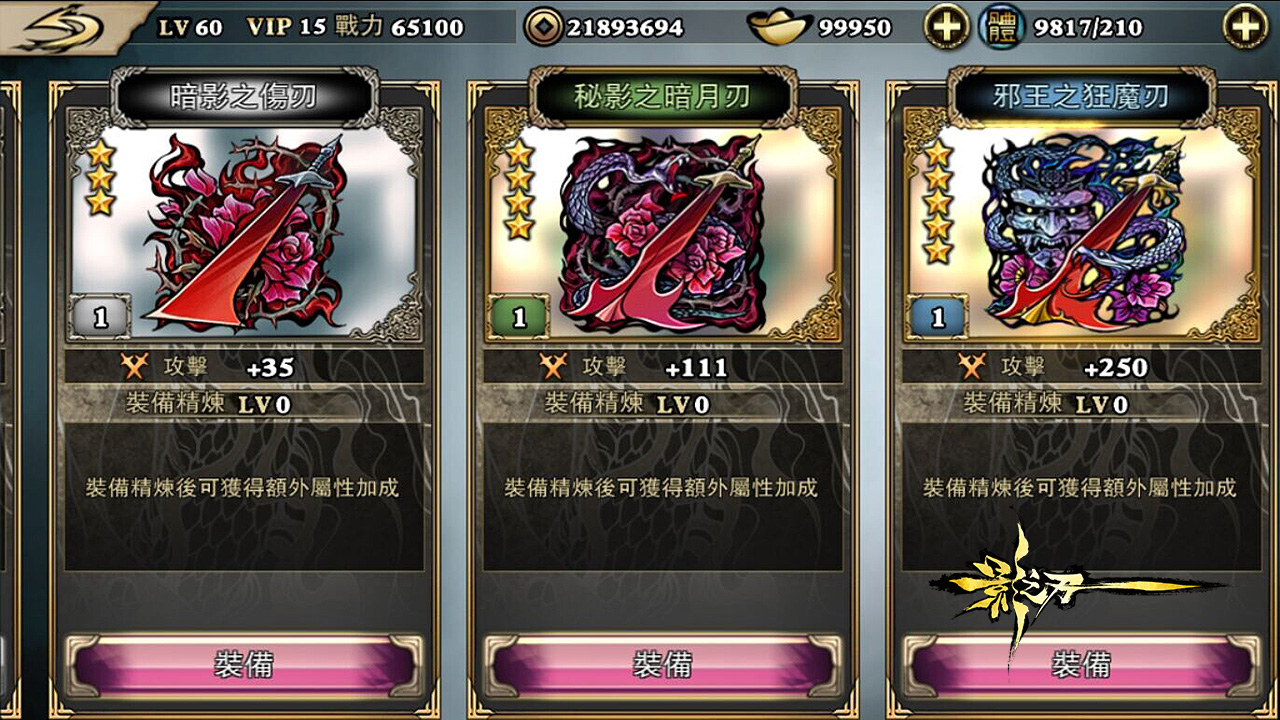Tap the VIP 15 label

[286, 27]
